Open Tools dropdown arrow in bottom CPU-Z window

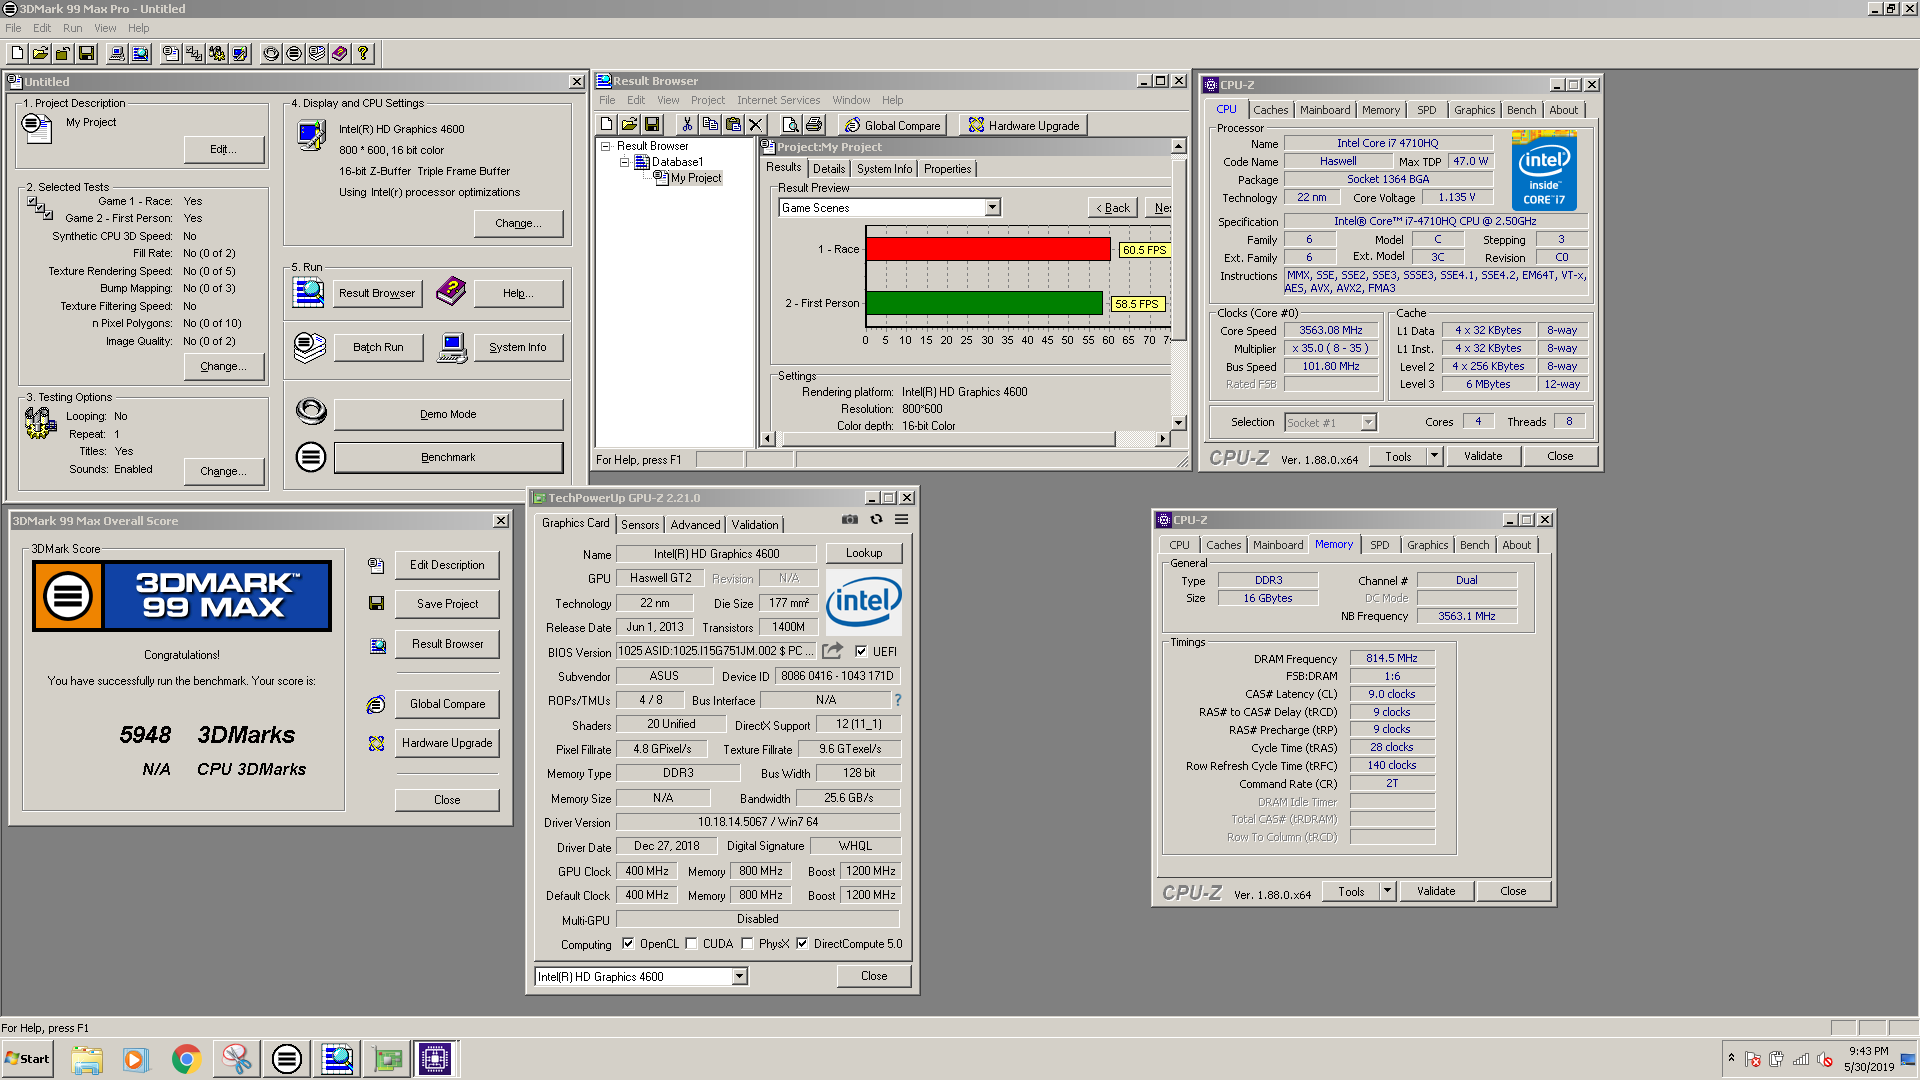[1387, 891]
